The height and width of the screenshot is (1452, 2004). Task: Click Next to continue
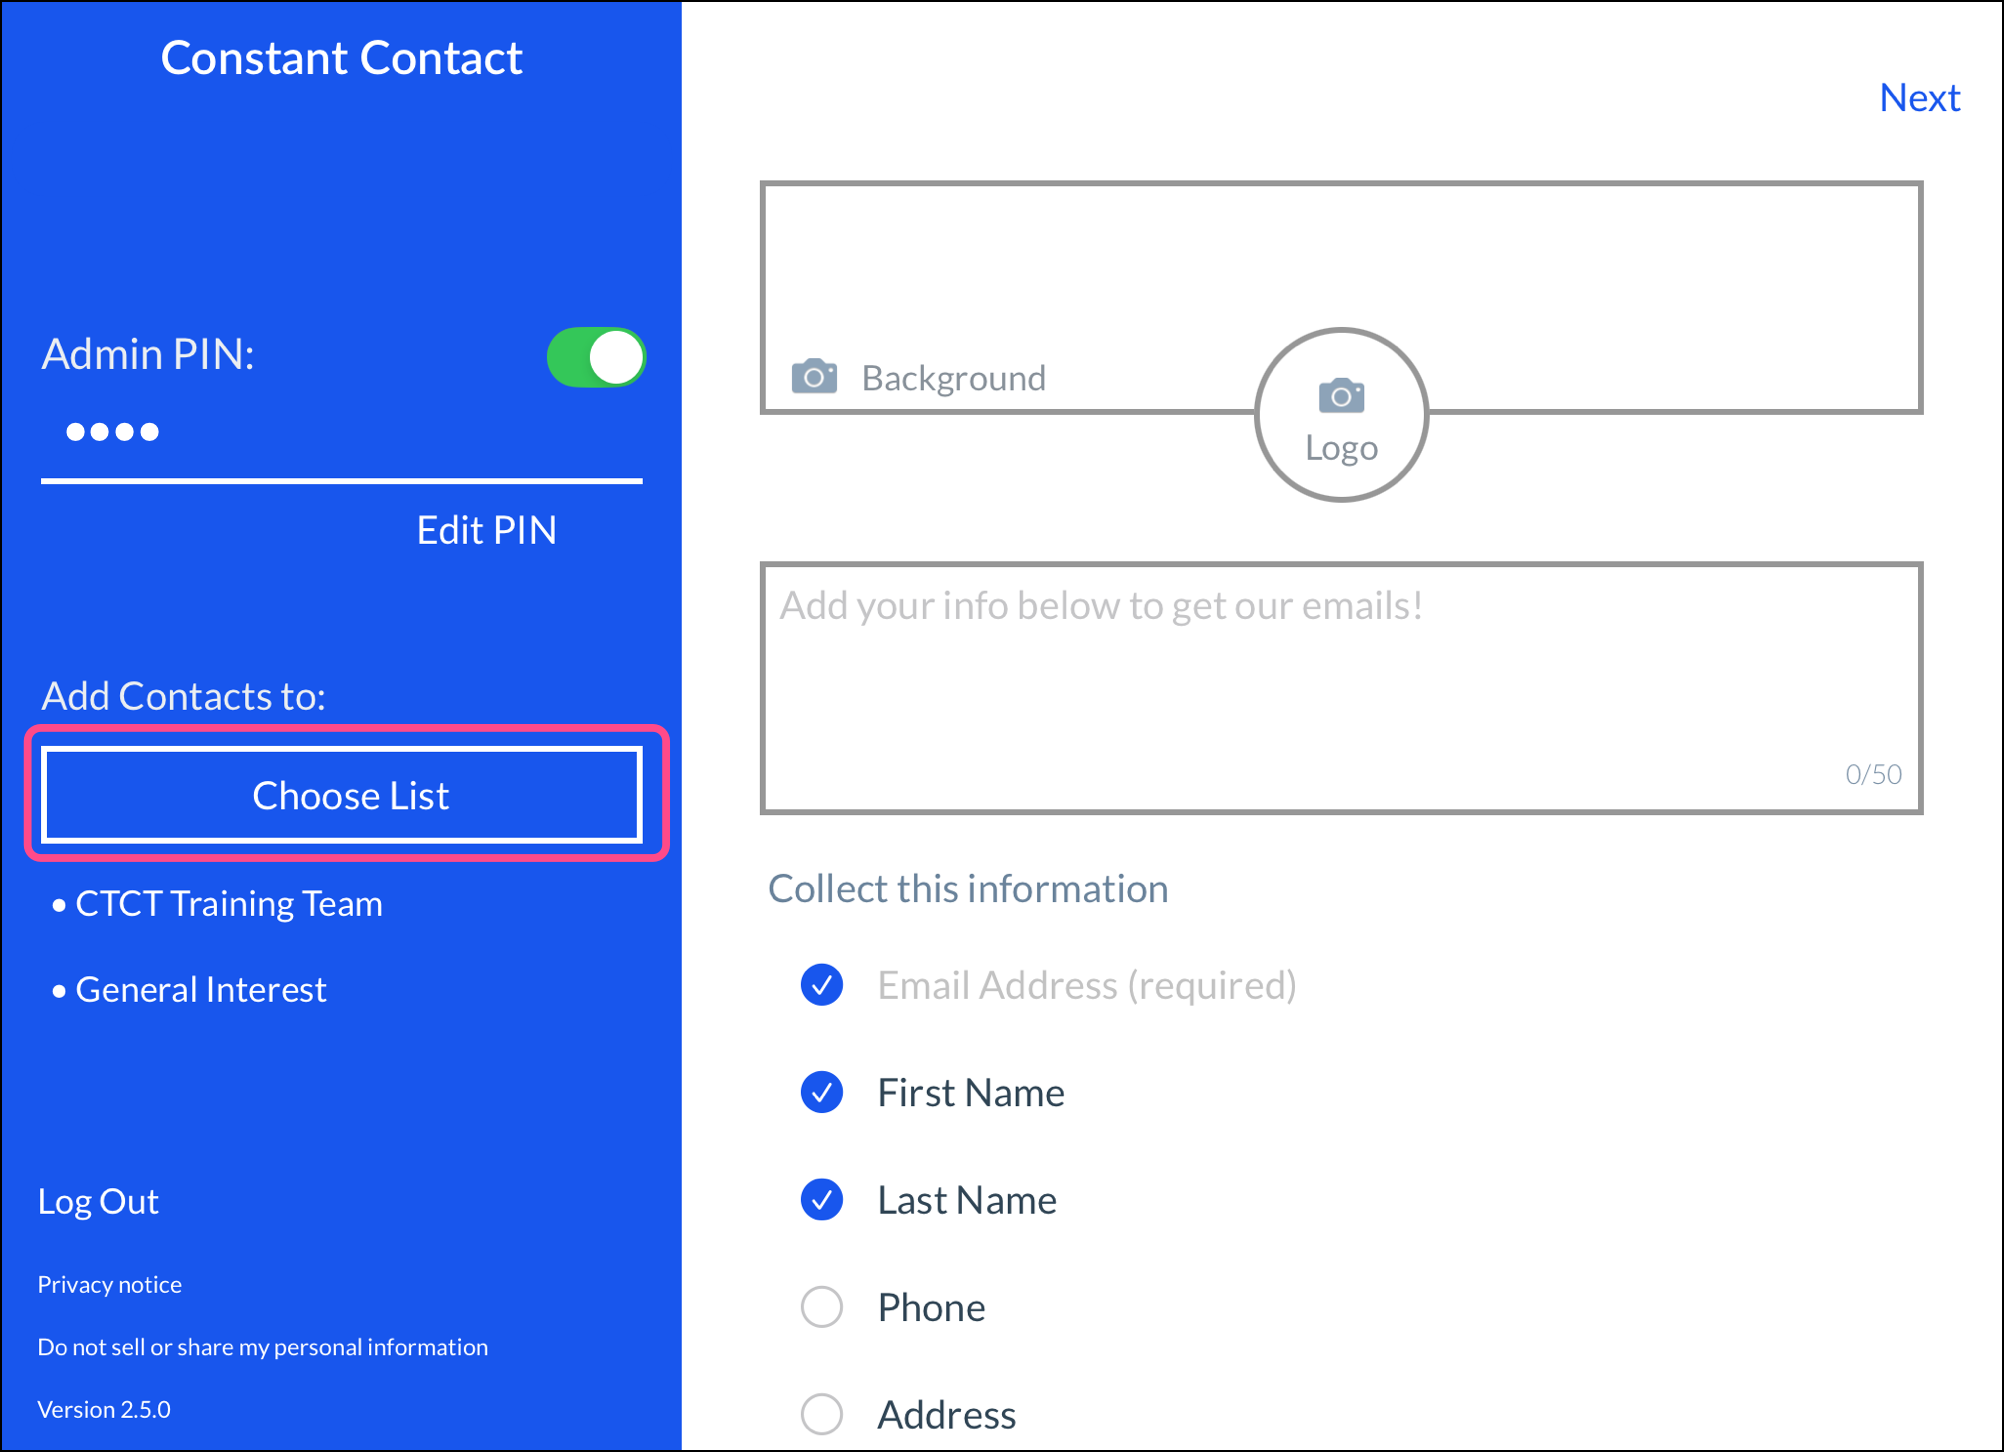(x=1918, y=98)
